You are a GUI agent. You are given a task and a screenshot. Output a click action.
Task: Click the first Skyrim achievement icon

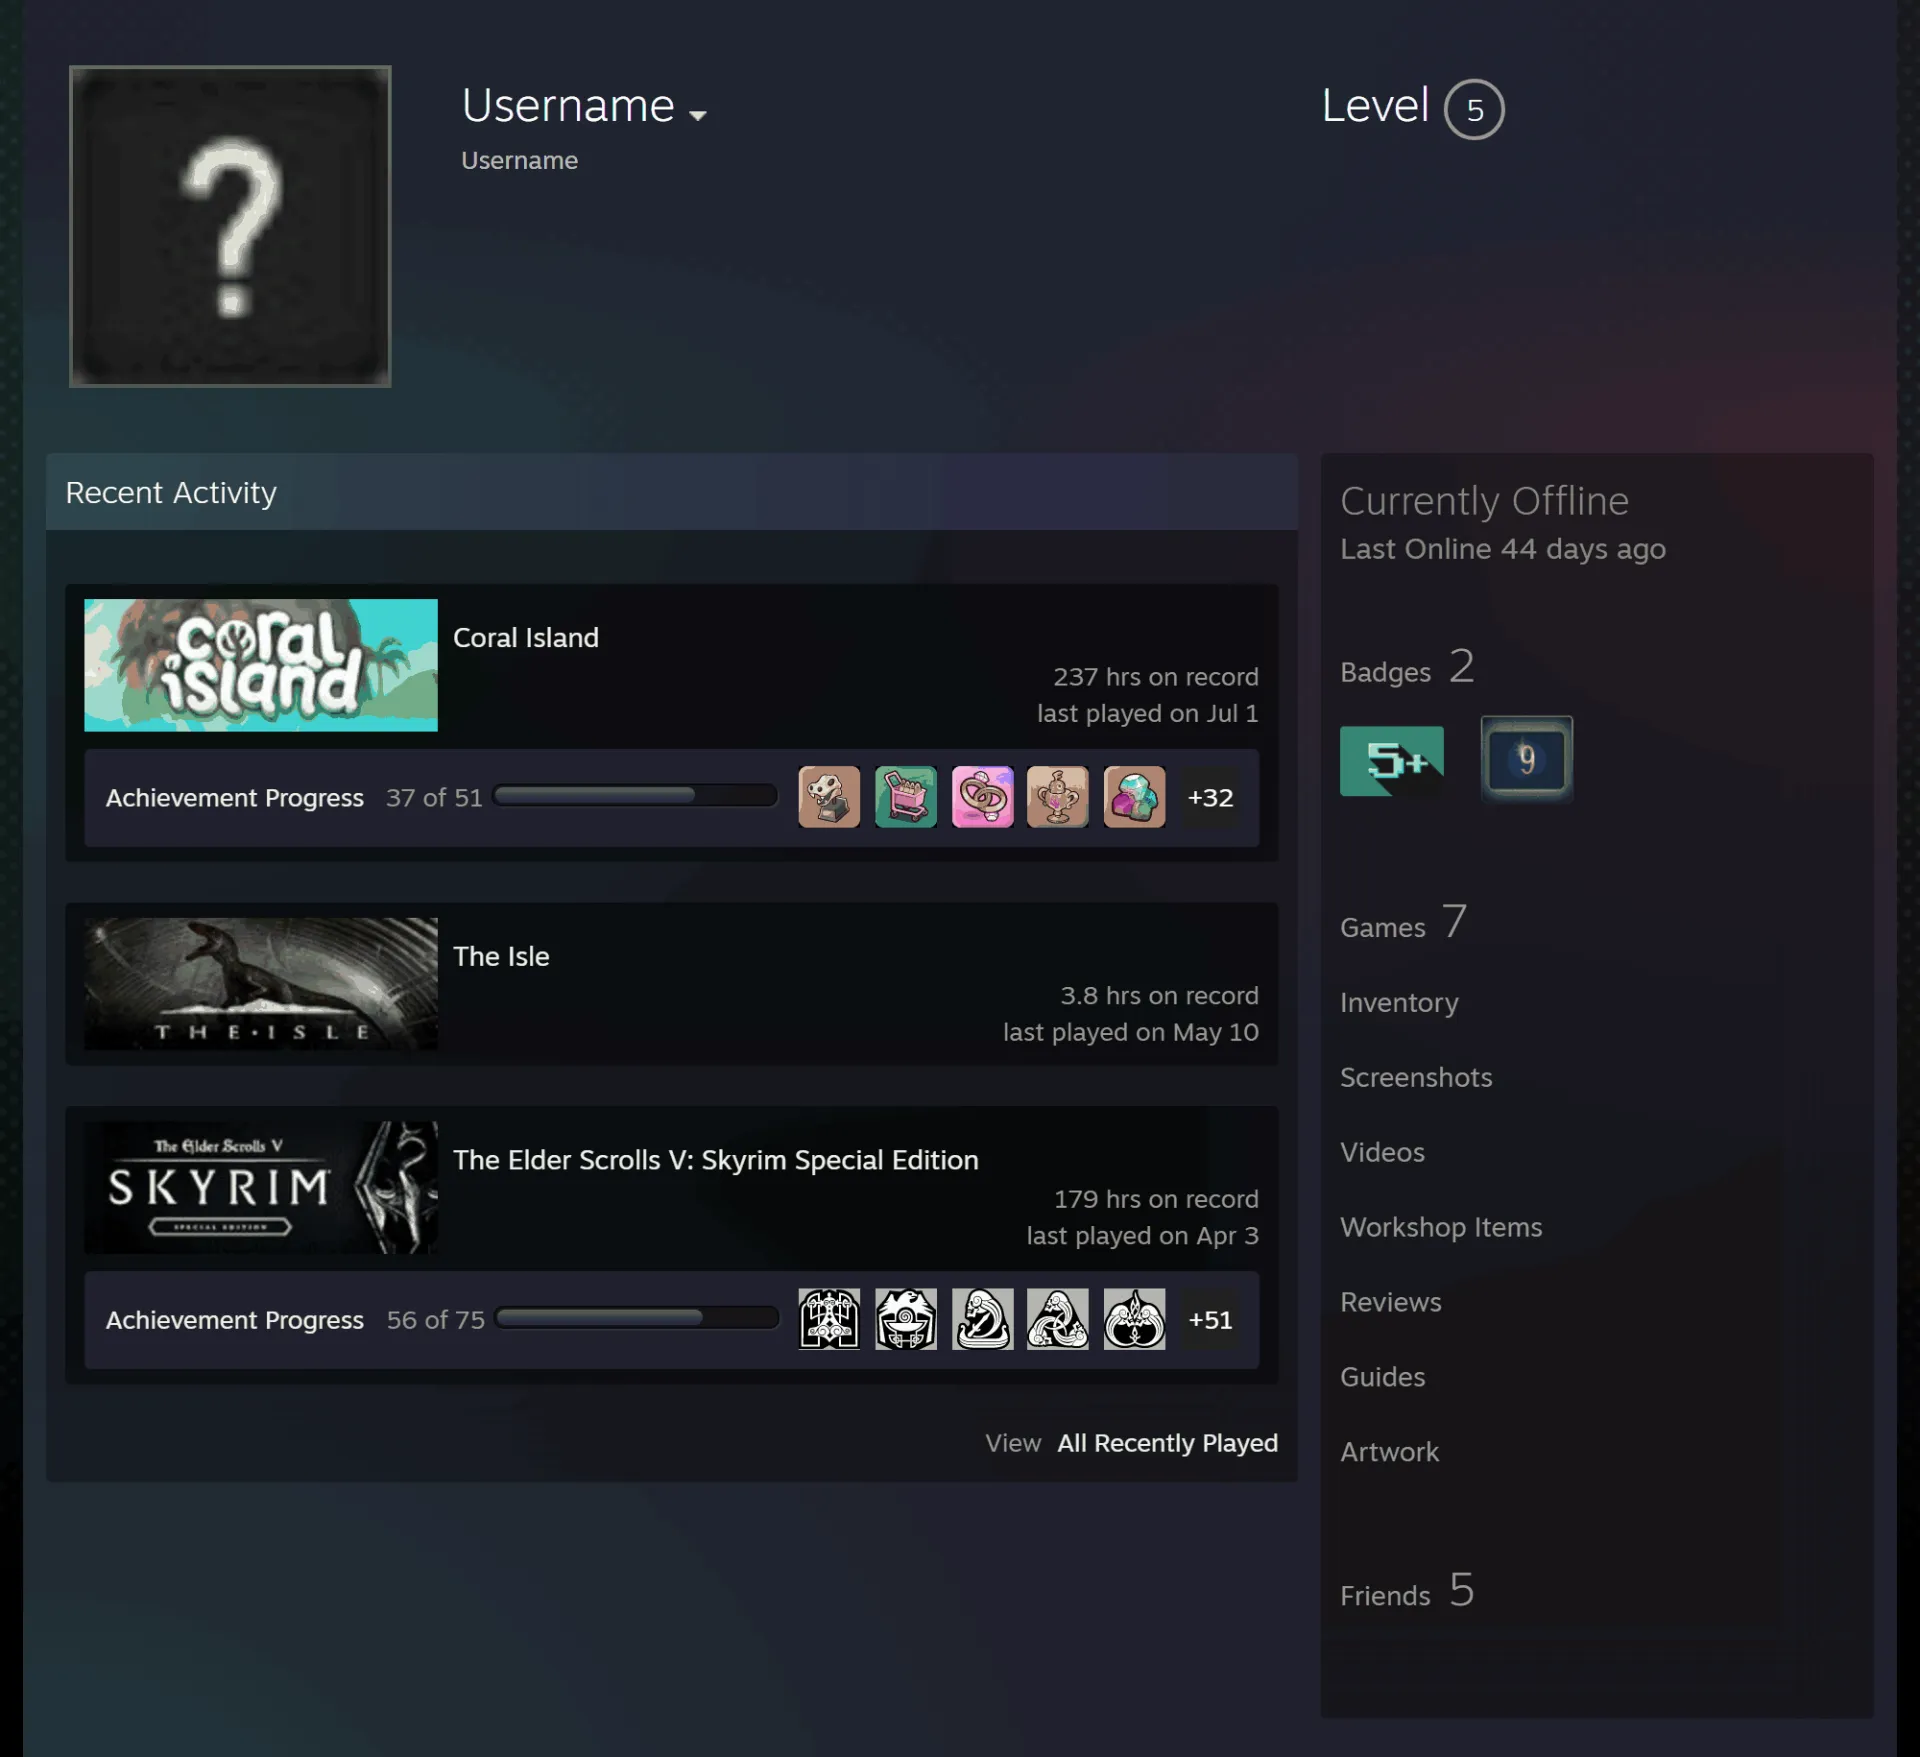tap(829, 1319)
